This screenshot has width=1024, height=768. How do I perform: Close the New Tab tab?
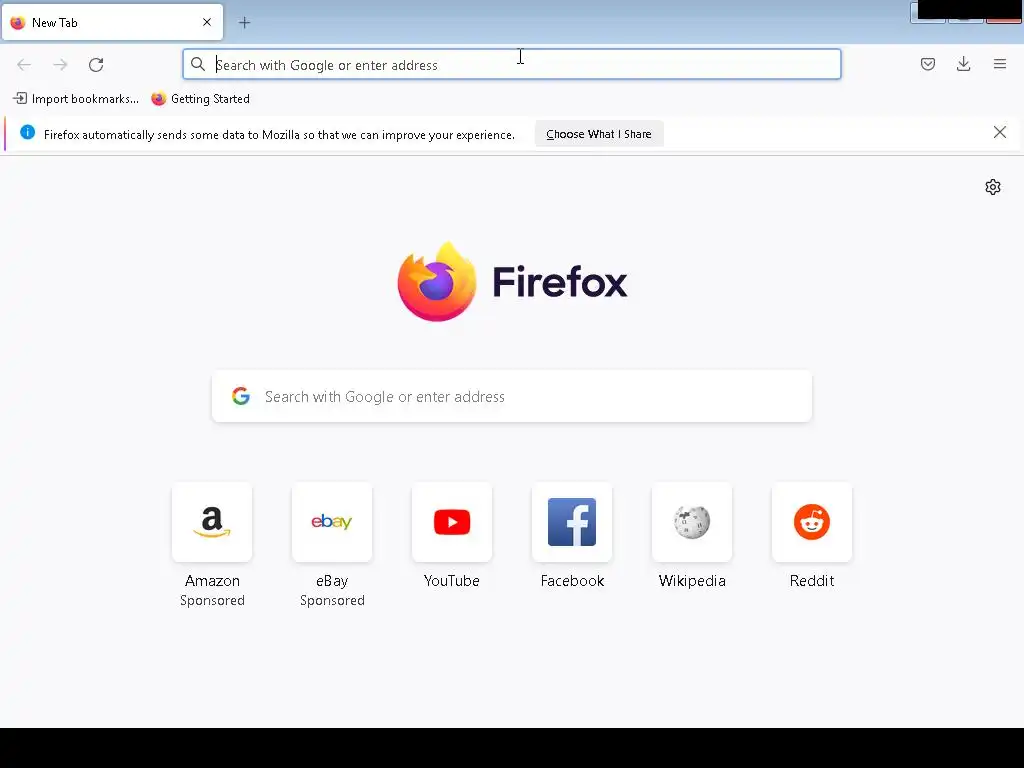[207, 22]
